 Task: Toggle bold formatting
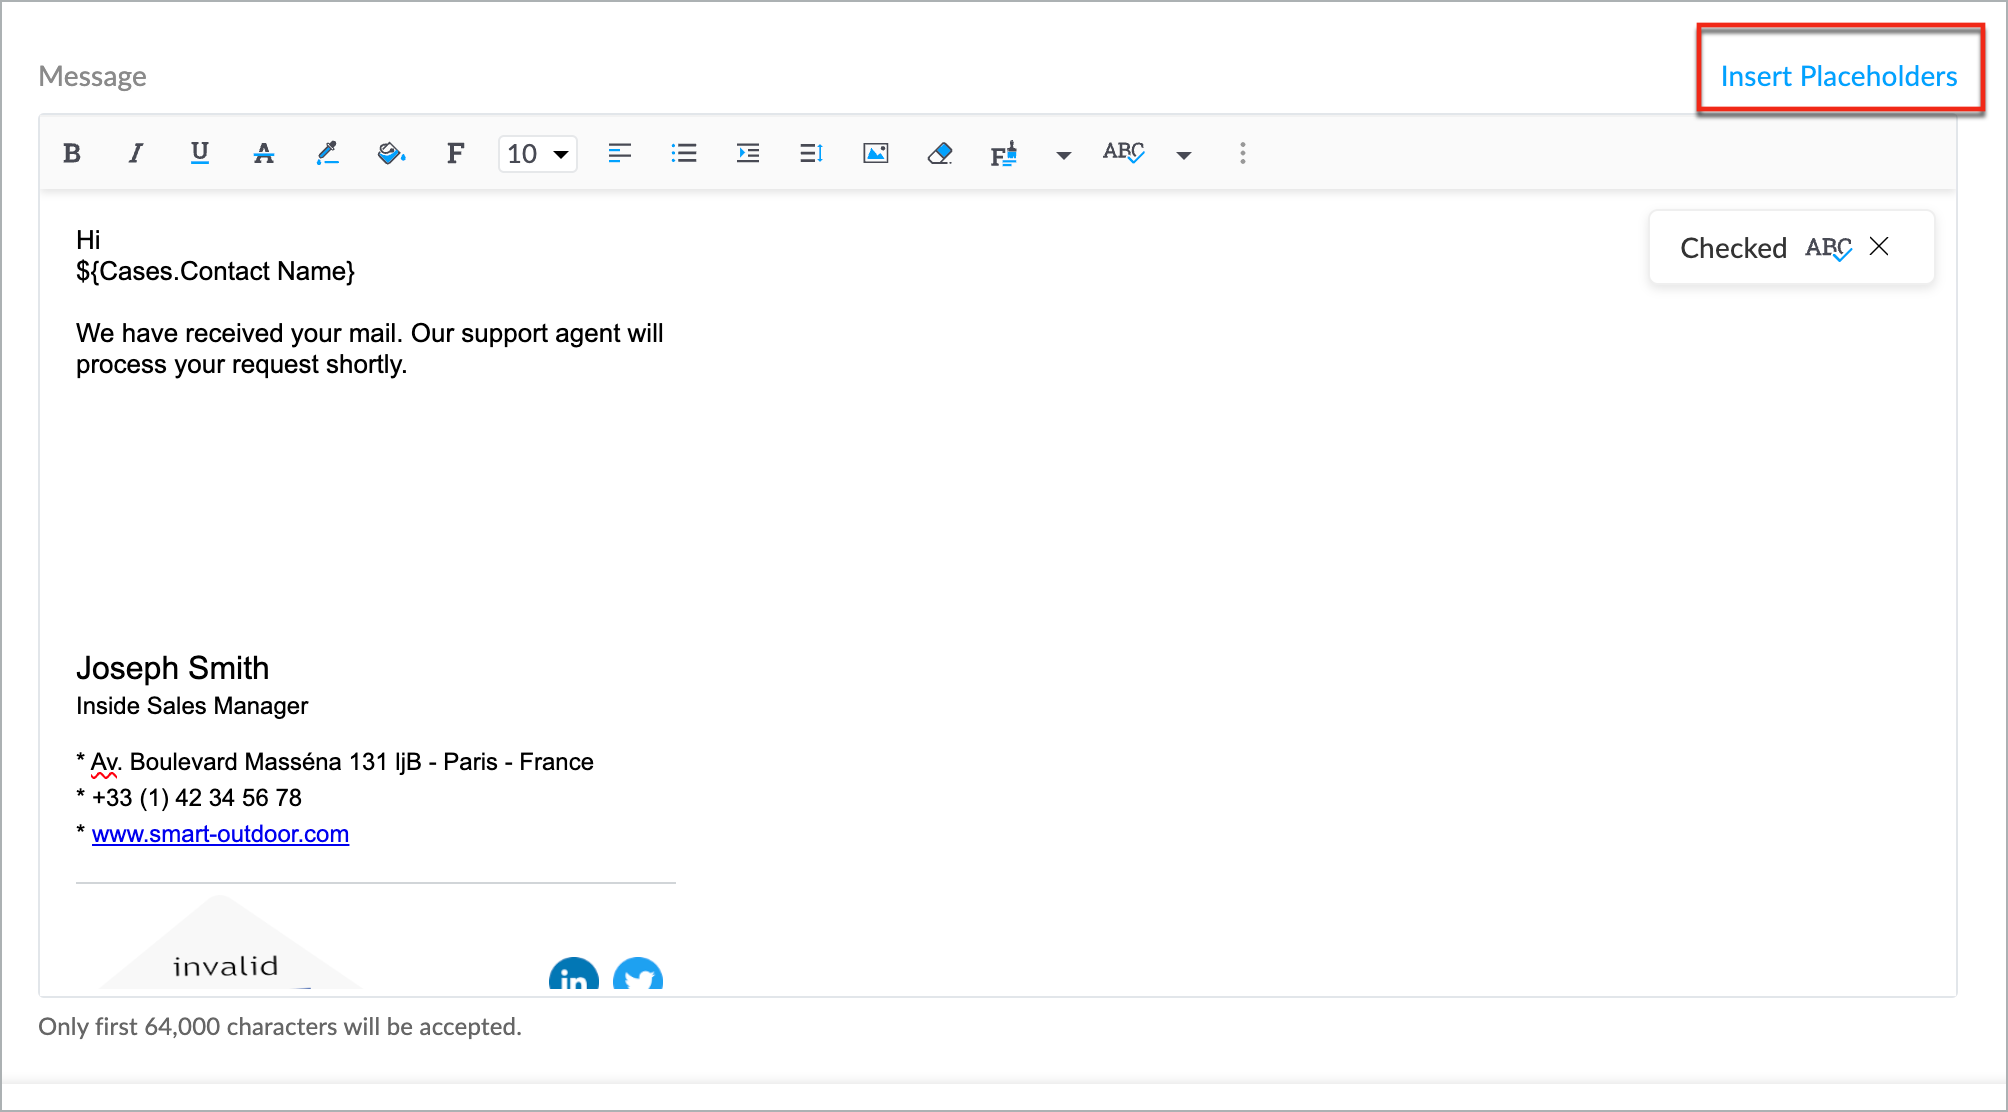[72, 153]
